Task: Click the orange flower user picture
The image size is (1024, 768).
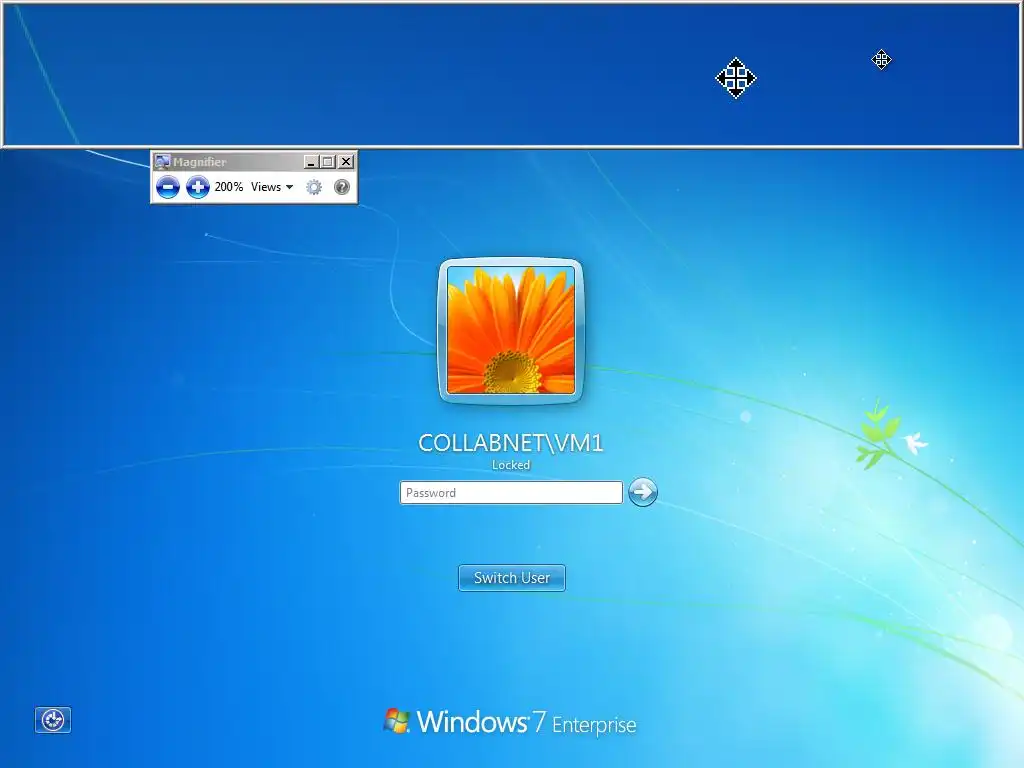Action: click(511, 330)
